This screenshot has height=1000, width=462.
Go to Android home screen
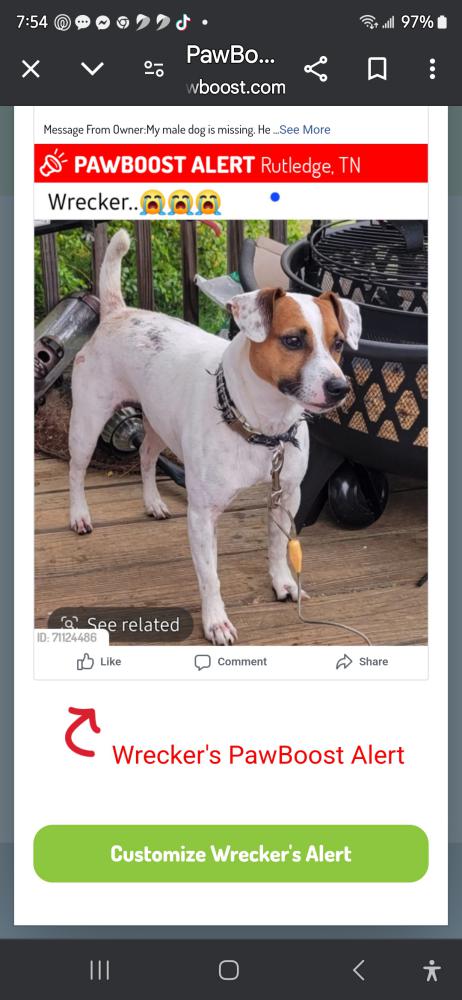pyautogui.click(x=229, y=970)
